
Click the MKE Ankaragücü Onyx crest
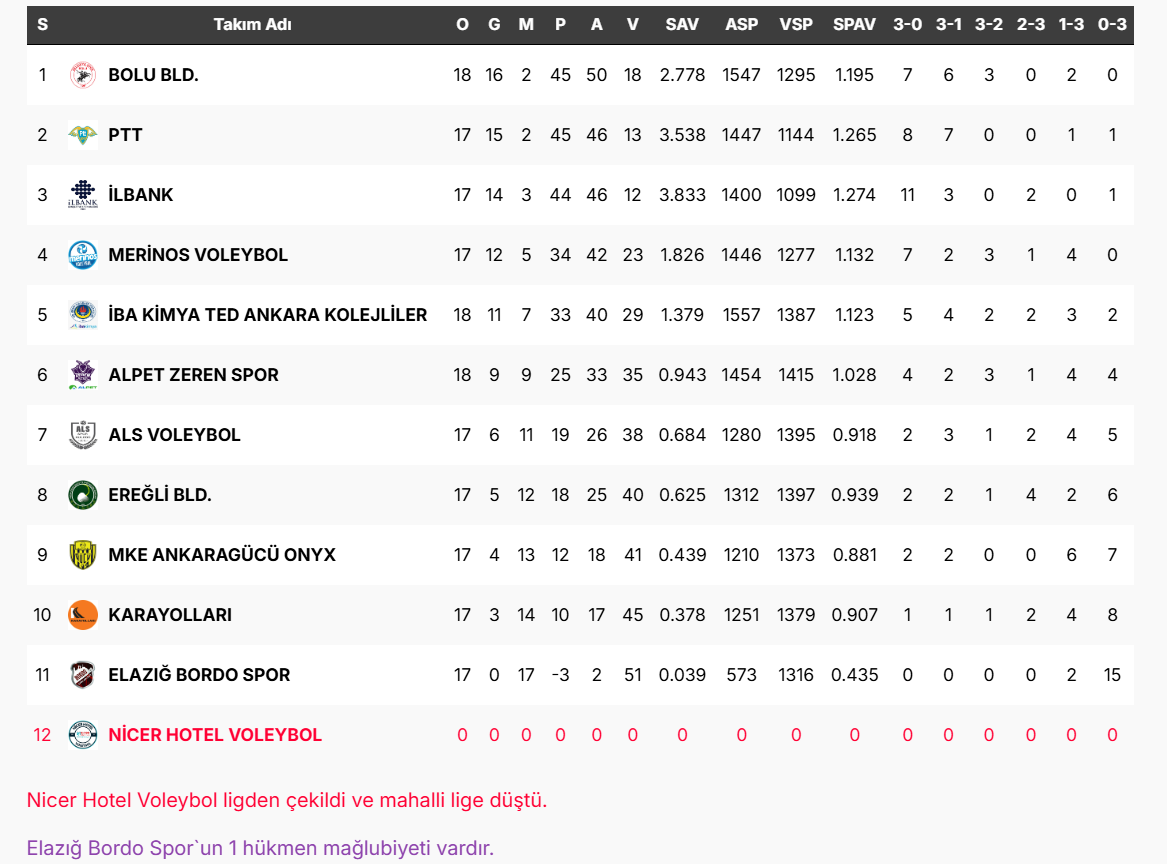coord(83,555)
